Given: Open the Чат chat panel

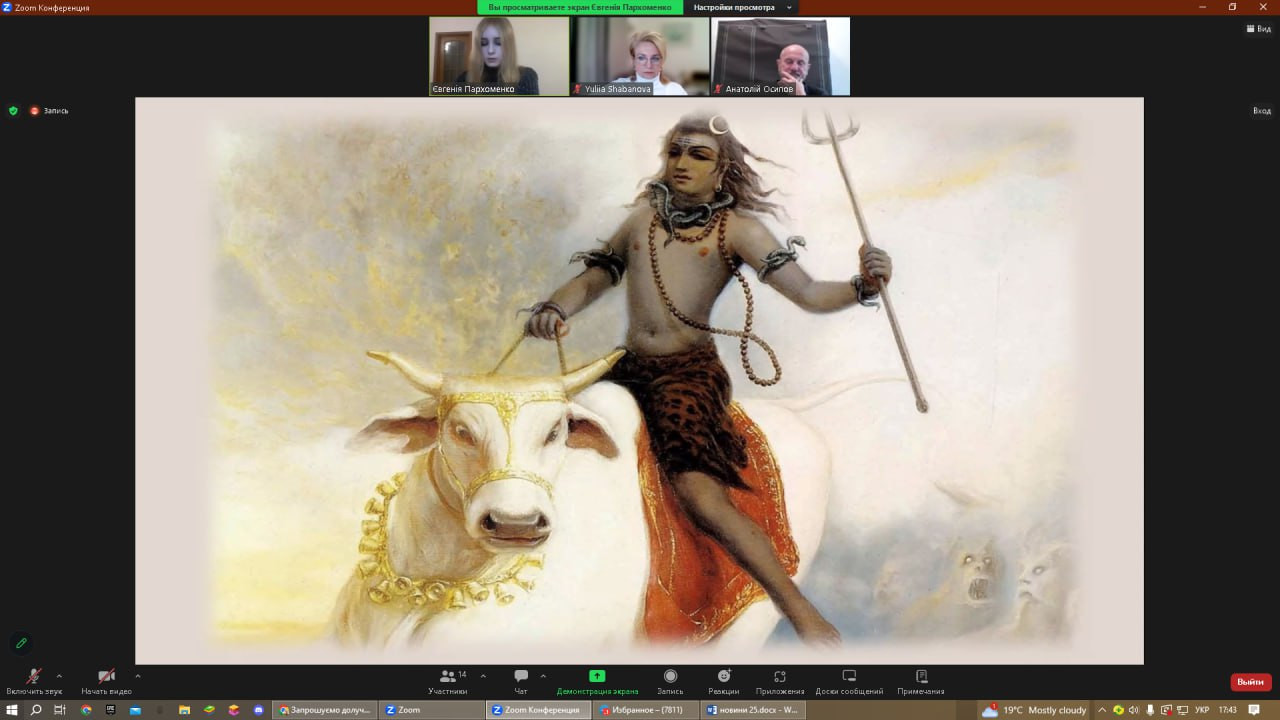Looking at the screenshot, I should pos(520,677).
